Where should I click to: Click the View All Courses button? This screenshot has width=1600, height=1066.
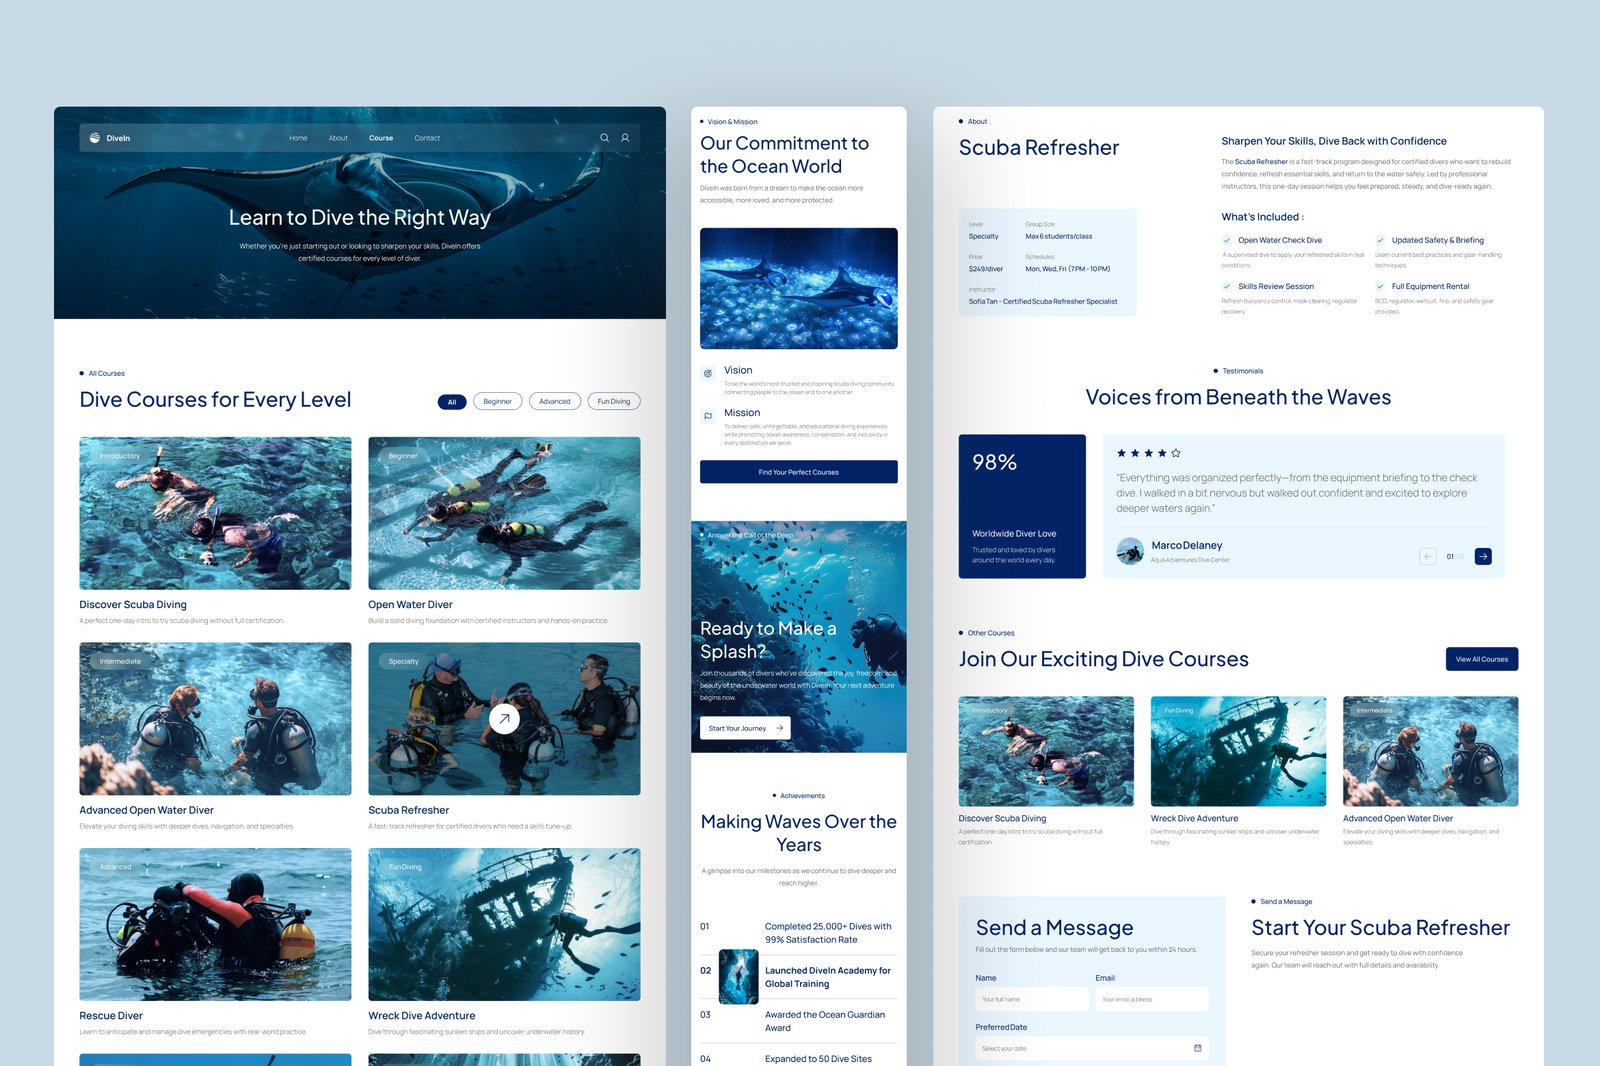click(1481, 658)
